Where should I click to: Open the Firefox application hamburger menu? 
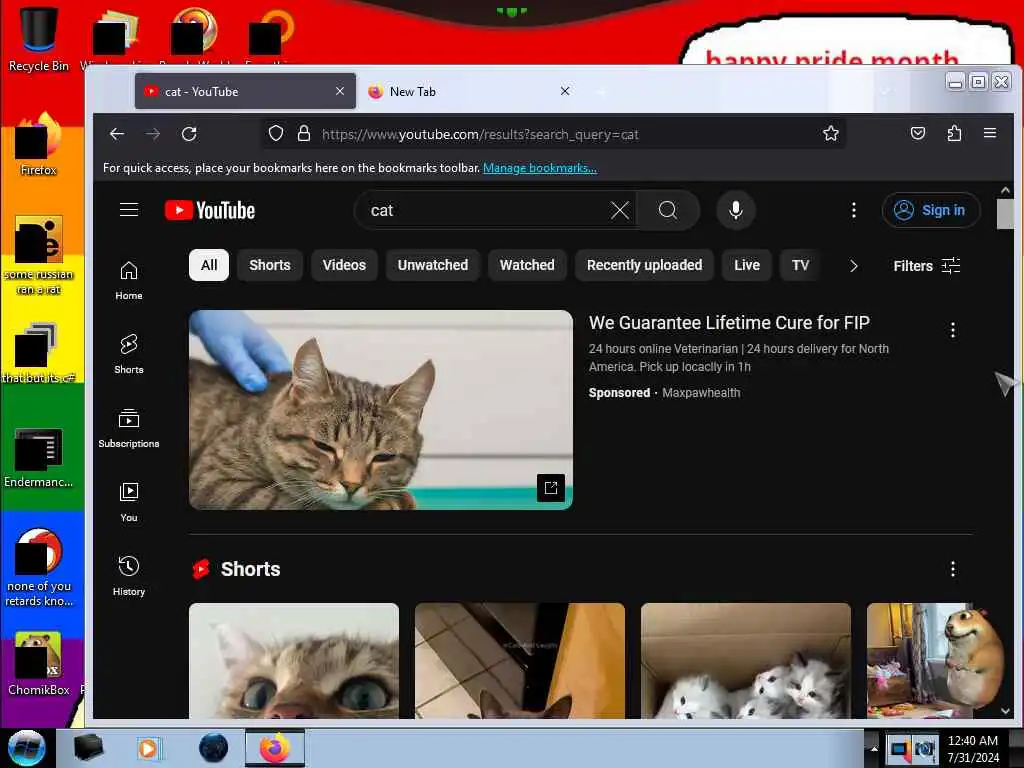(x=990, y=133)
